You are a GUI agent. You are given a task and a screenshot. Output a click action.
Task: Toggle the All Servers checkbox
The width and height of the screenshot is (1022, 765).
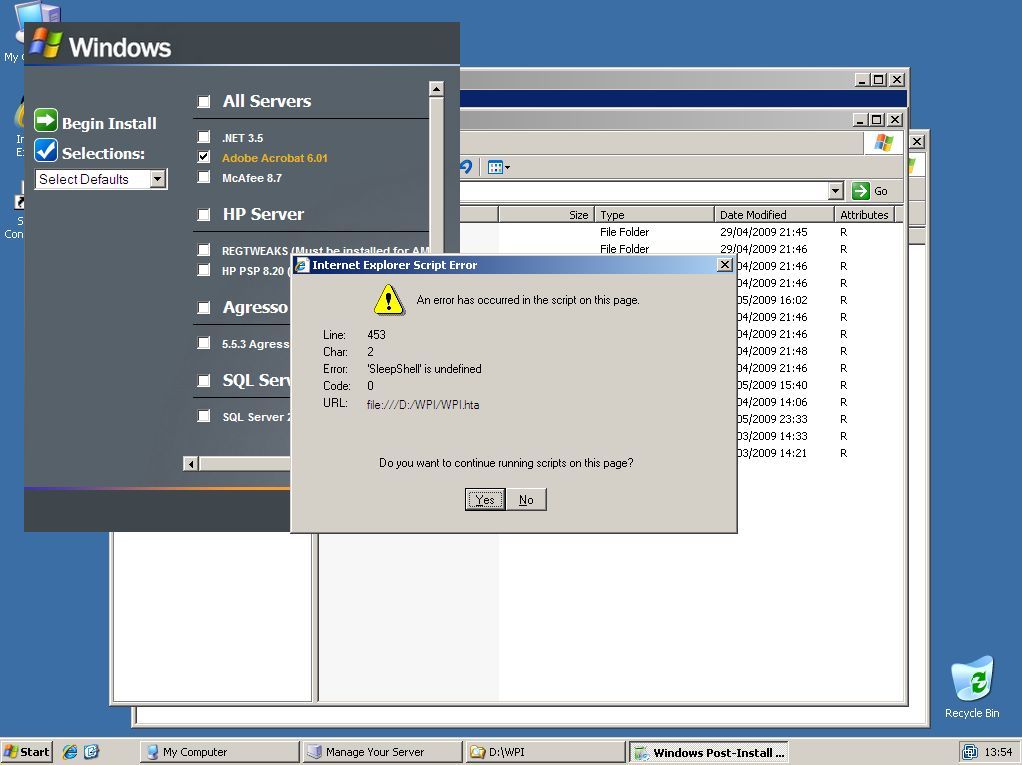(204, 102)
